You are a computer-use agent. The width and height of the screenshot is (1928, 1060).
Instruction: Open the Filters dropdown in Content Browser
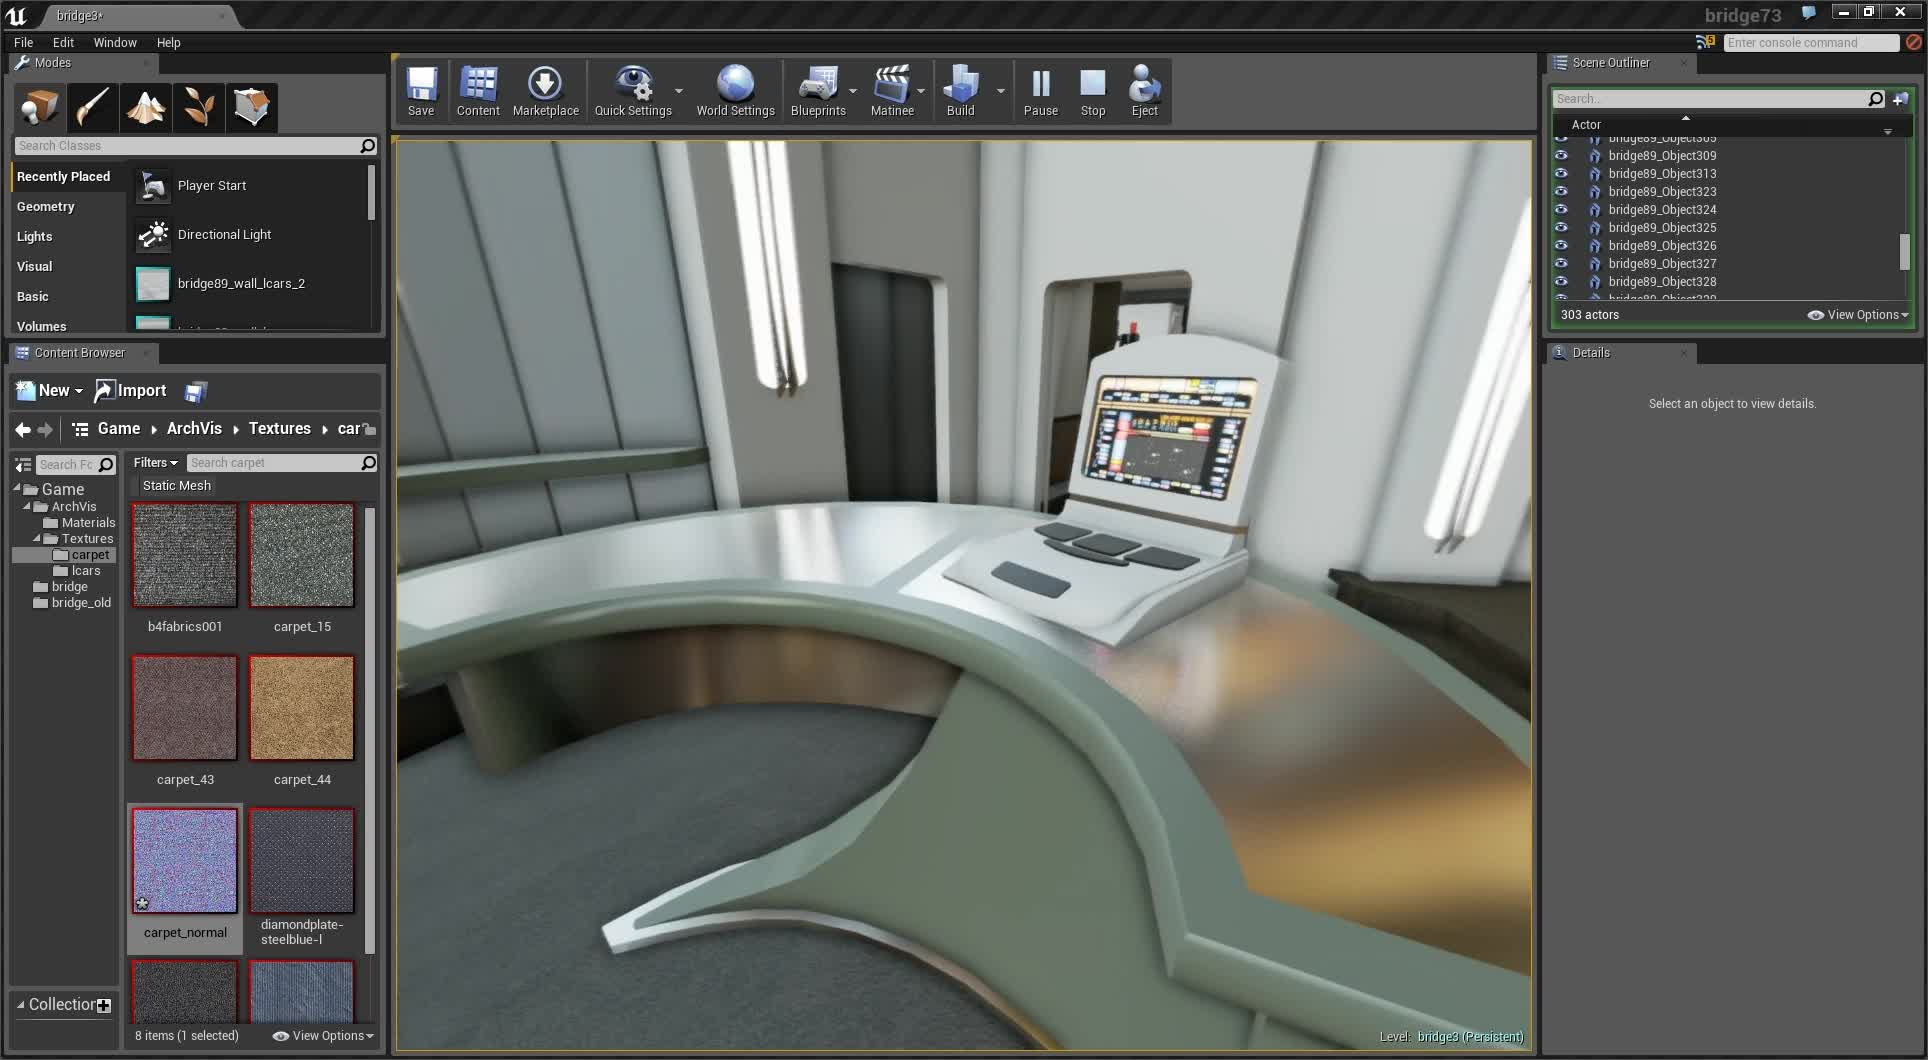point(155,462)
